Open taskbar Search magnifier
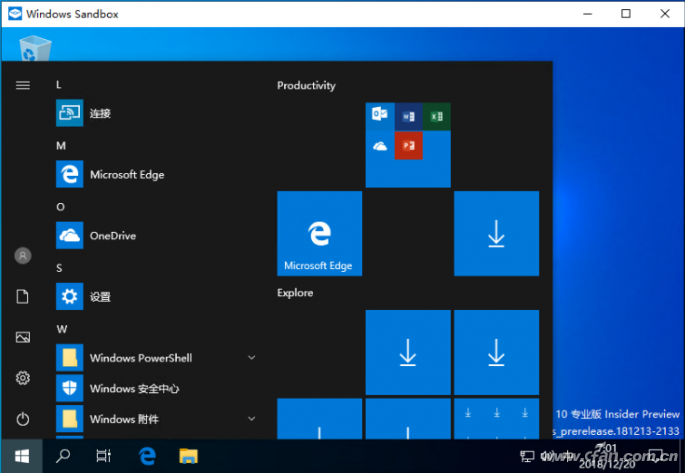 tap(63, 456)
